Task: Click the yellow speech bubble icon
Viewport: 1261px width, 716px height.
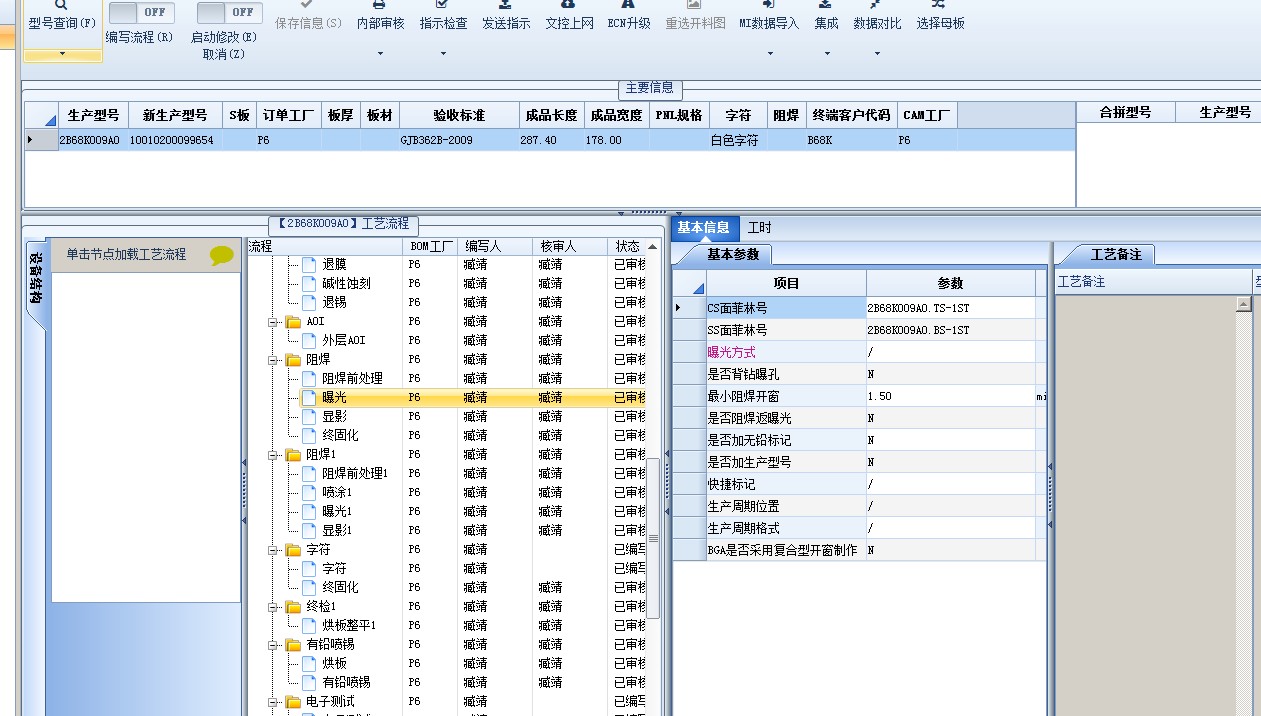Action: [x=222, y=256]
